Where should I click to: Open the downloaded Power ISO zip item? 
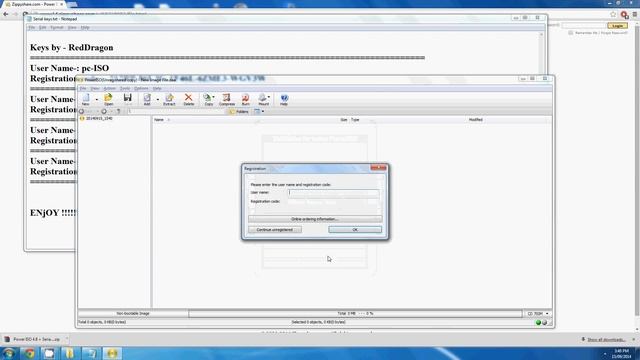[x=35, y=339]
